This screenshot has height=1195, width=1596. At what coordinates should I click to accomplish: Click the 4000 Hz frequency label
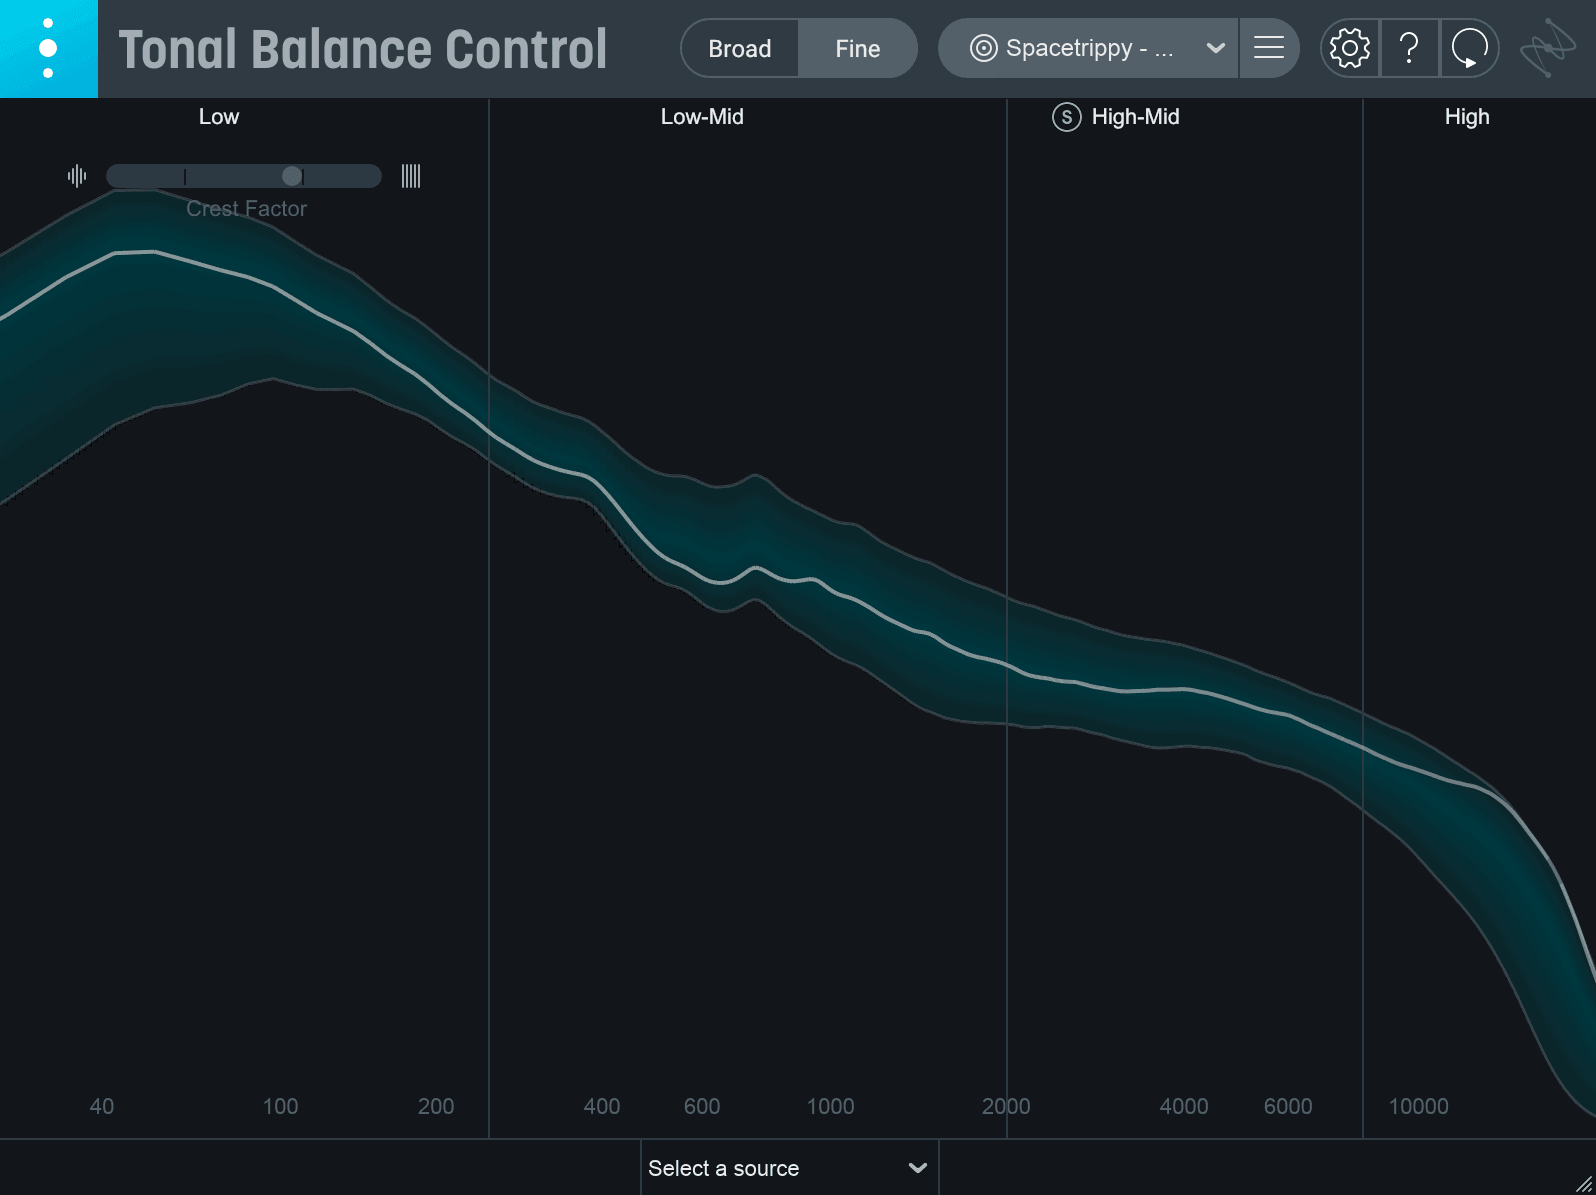tap(1184, 1106)
